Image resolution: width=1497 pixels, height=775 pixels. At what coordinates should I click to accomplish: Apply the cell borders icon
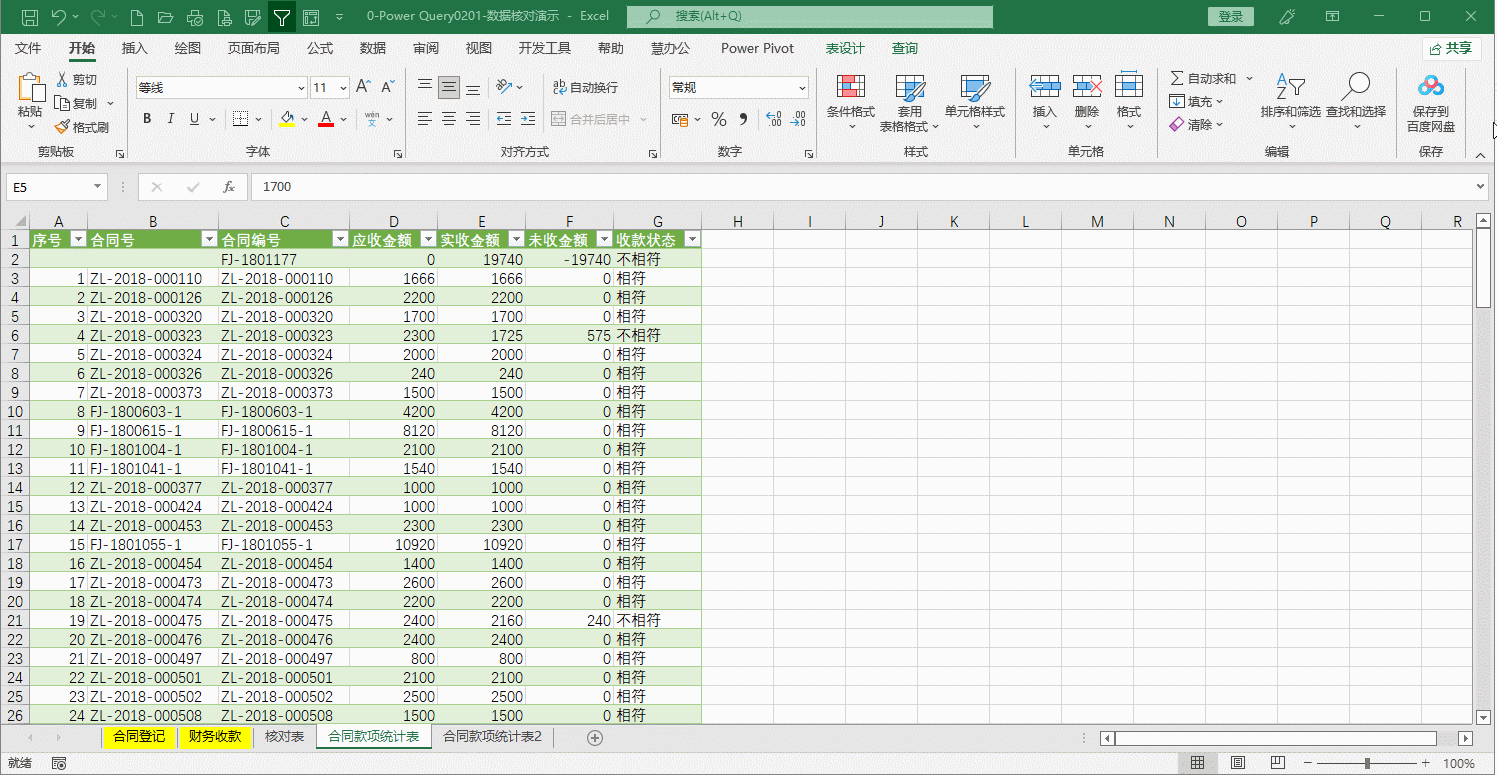pyautogui.click(x=240, y=119)
